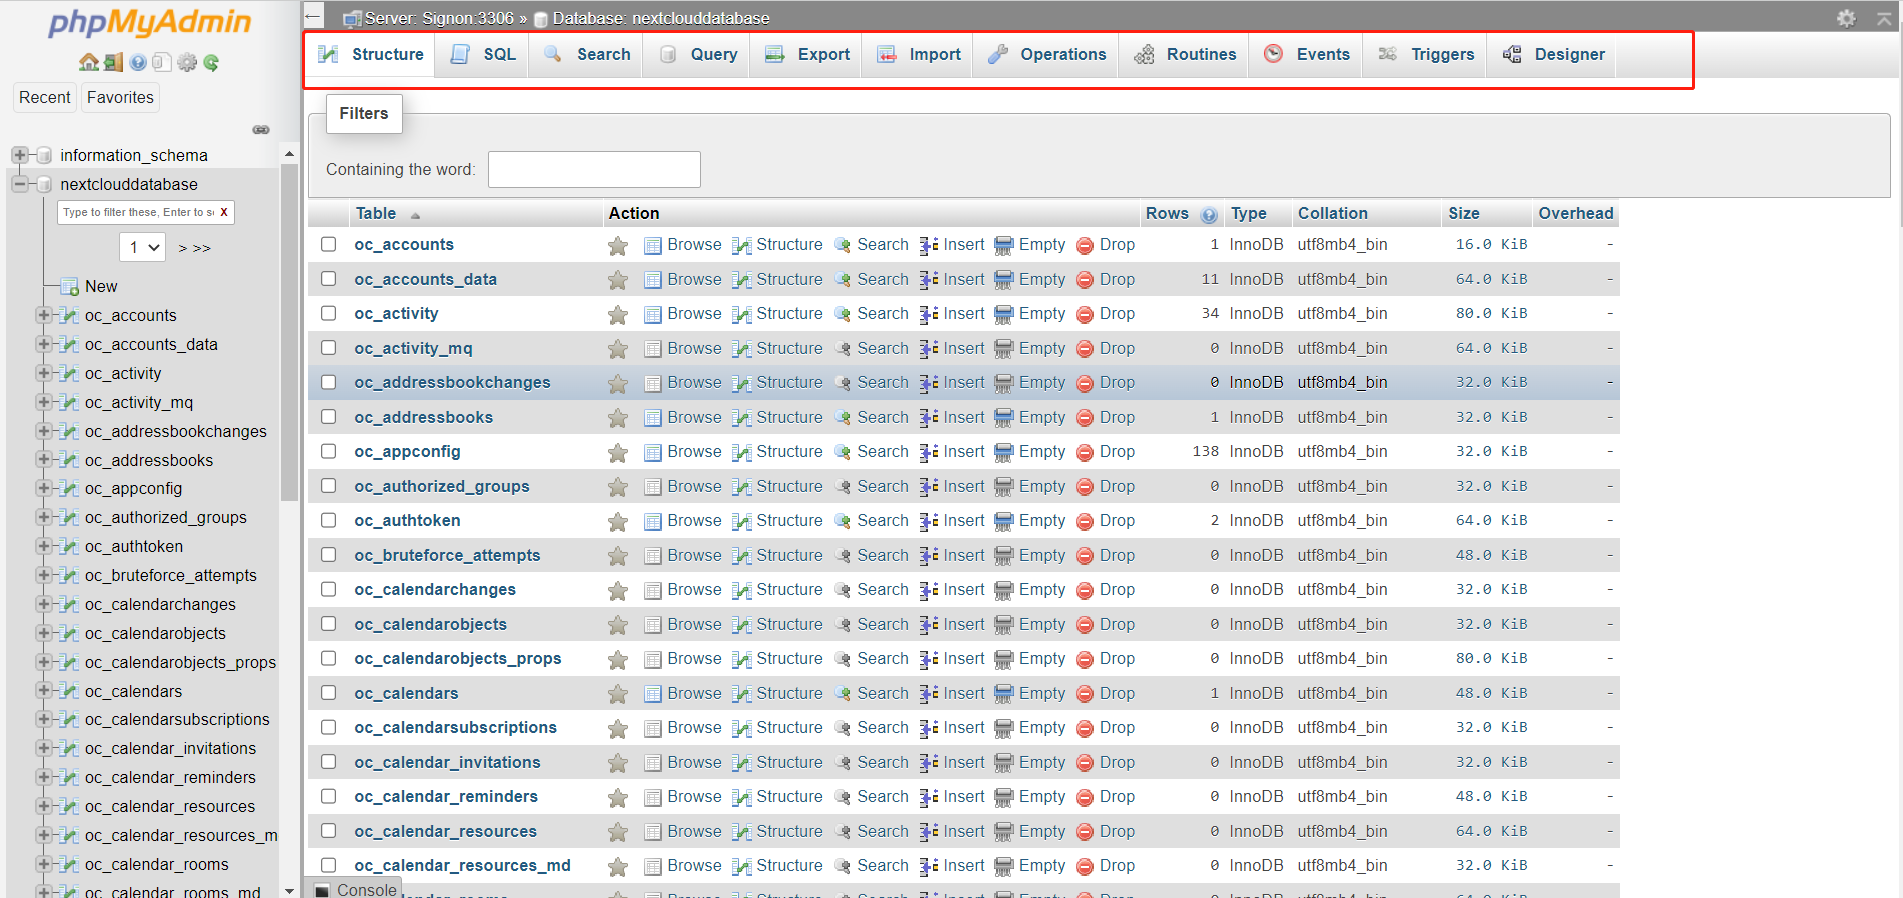The image size is (1903, 898).
Task: Open page settings gear at top right
Action: point(1846,18)
